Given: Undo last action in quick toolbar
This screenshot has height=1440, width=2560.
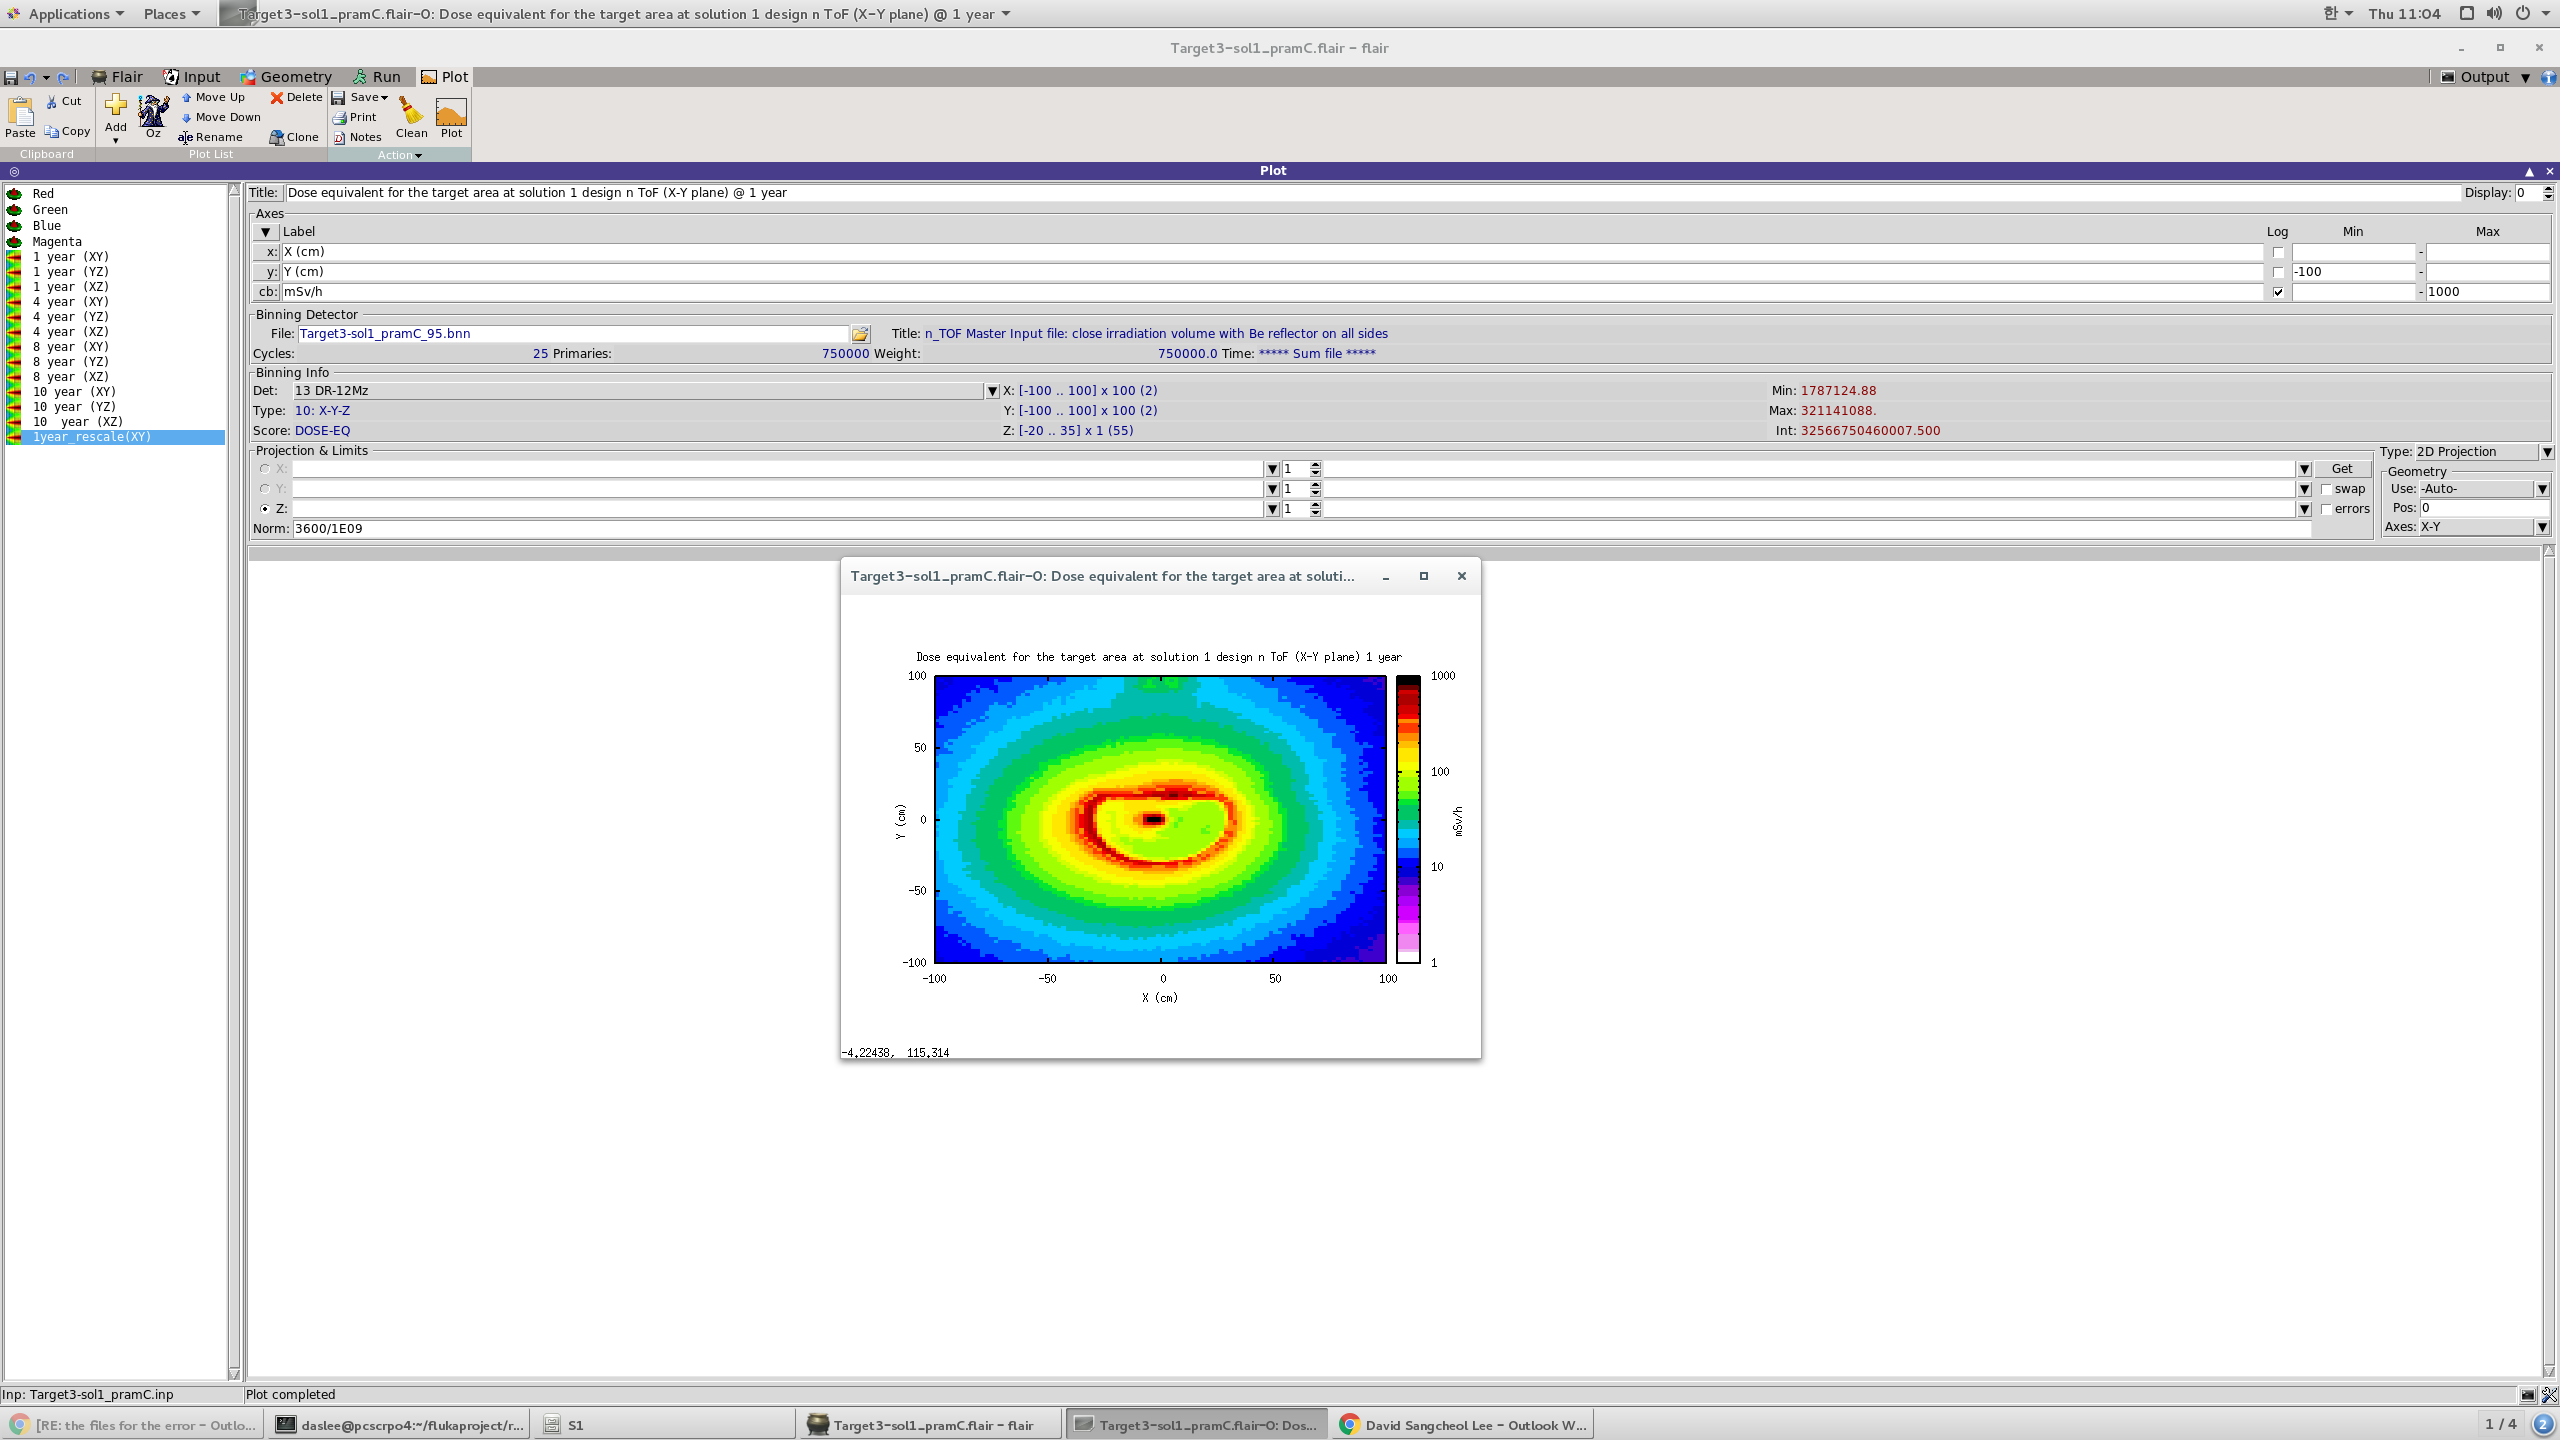Looking at the screenshot, I should point(30,77).
